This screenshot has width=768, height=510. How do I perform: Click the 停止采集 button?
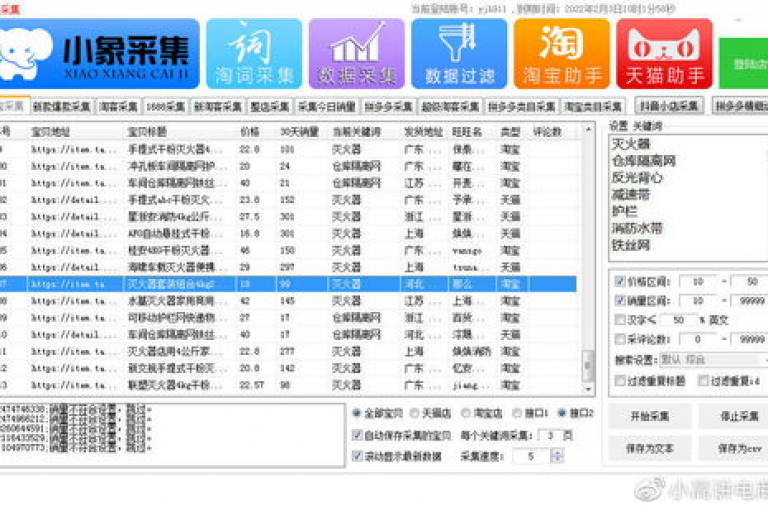coord(739,416)
